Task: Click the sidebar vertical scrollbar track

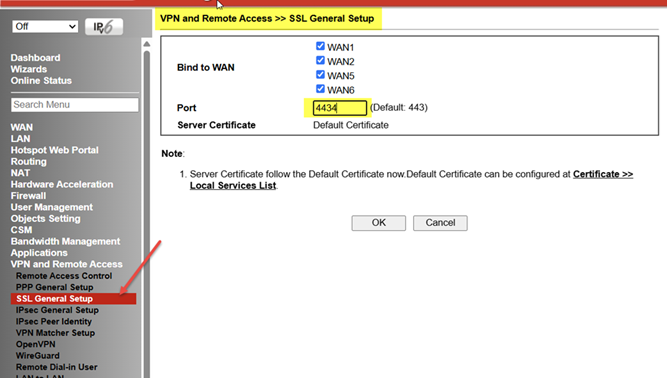Action: tap(147, 213)
